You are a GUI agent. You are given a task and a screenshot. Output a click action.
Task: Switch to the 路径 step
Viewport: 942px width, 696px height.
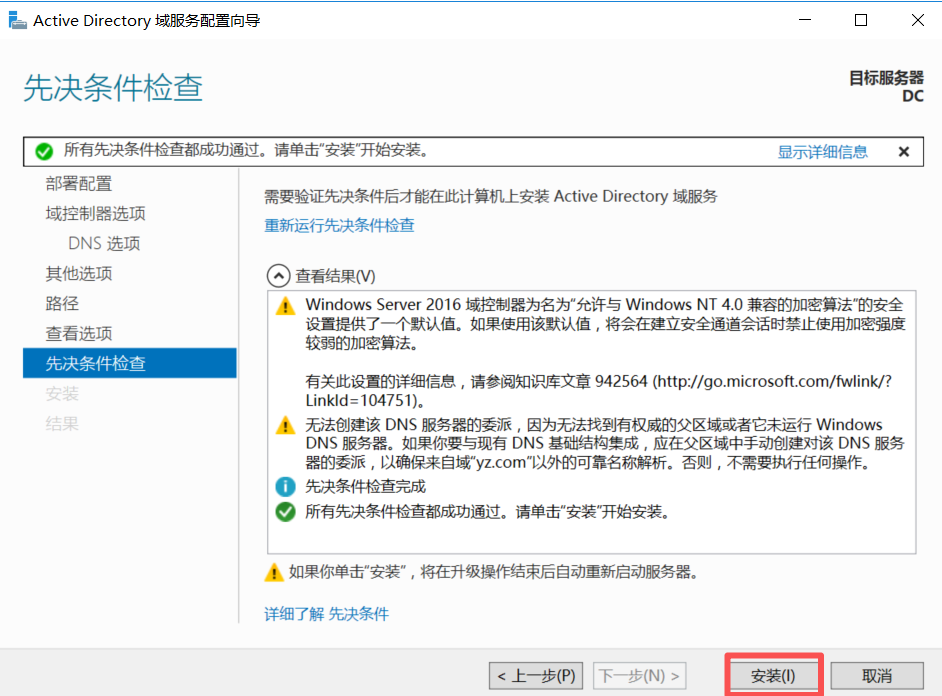coord(62,303)
